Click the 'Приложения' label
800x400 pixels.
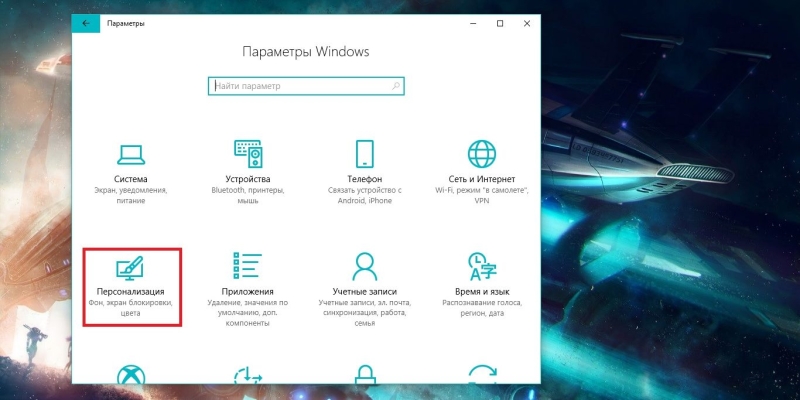tap(247, 292)
